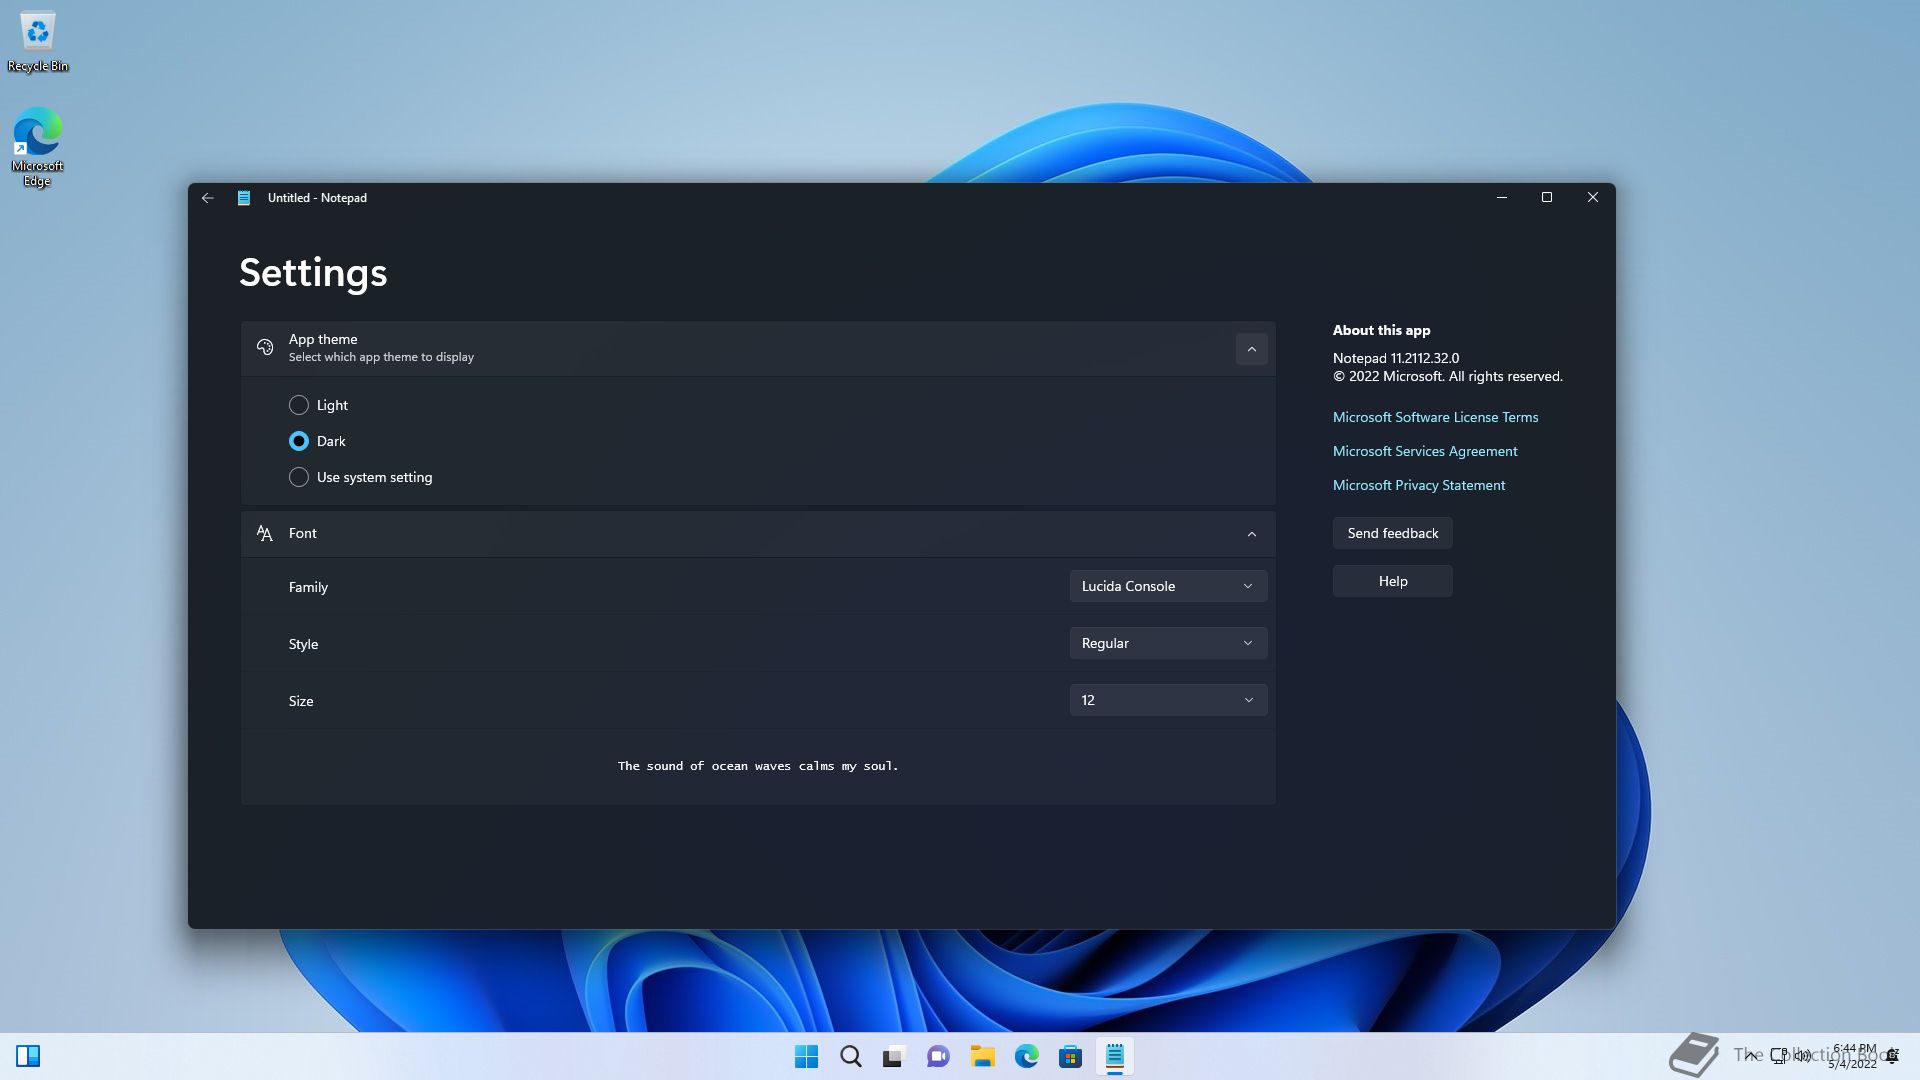Viewport: 1920px width, 1080px height.
Task: Open taskbar Search
Action: point(850,1056)
